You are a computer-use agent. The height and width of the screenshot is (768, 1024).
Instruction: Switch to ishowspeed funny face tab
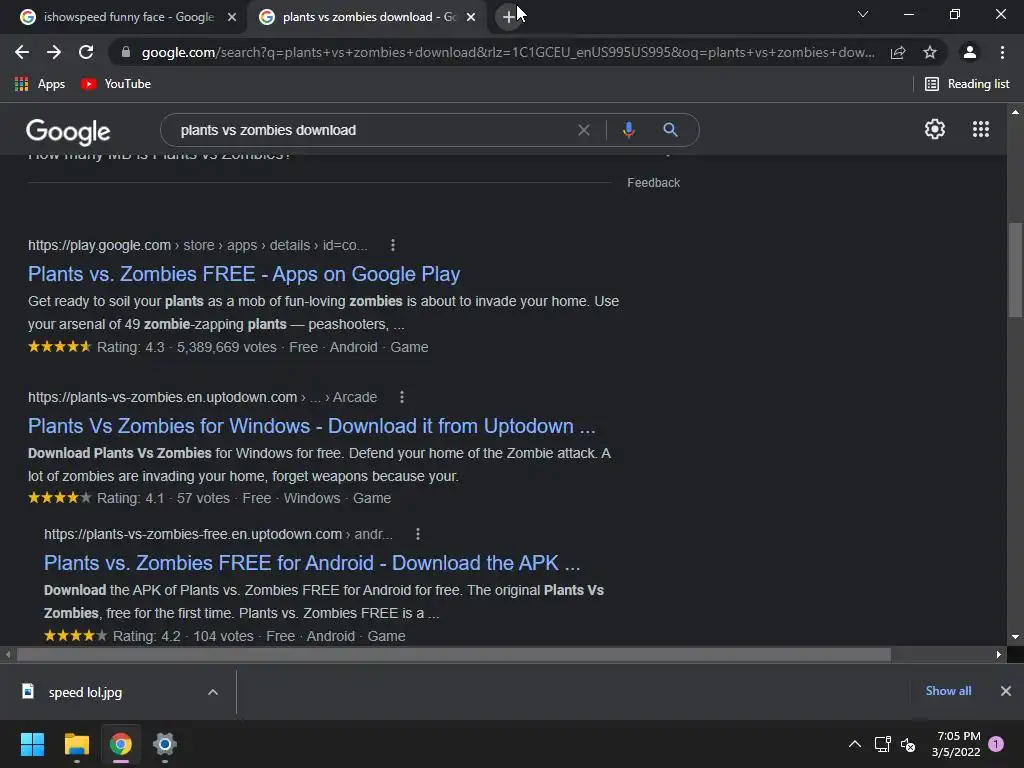point(129,17)
